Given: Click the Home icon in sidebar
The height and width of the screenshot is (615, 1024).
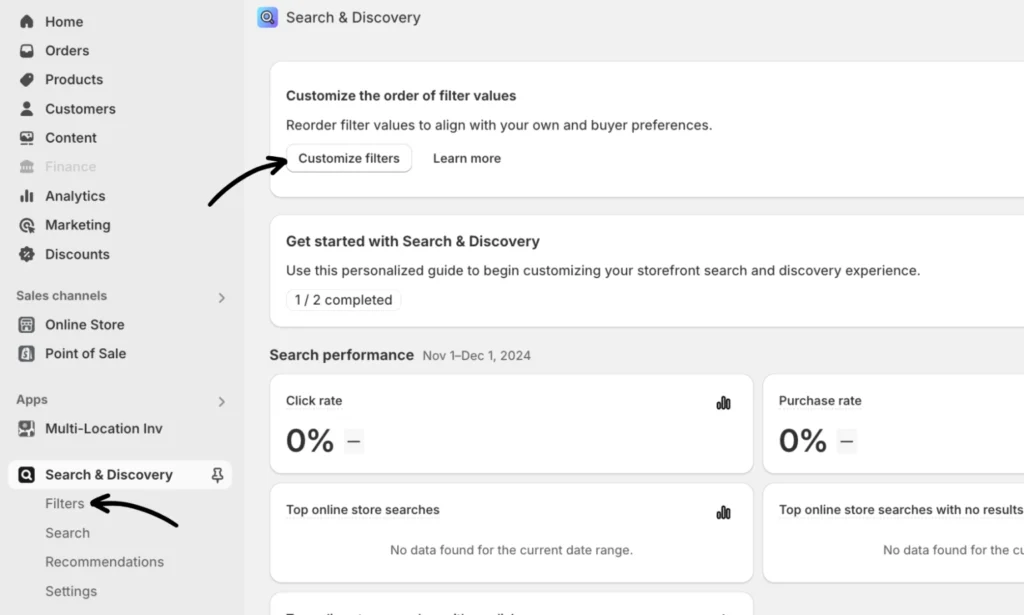Looking at the screenshot, I should click(27, 22).
